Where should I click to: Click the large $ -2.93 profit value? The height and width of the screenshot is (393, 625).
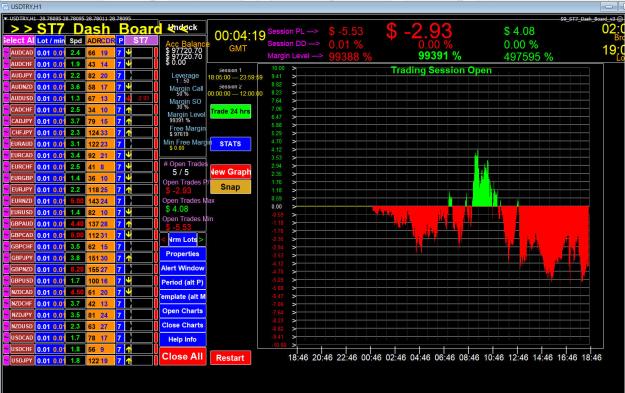click(x=419, y=31)
